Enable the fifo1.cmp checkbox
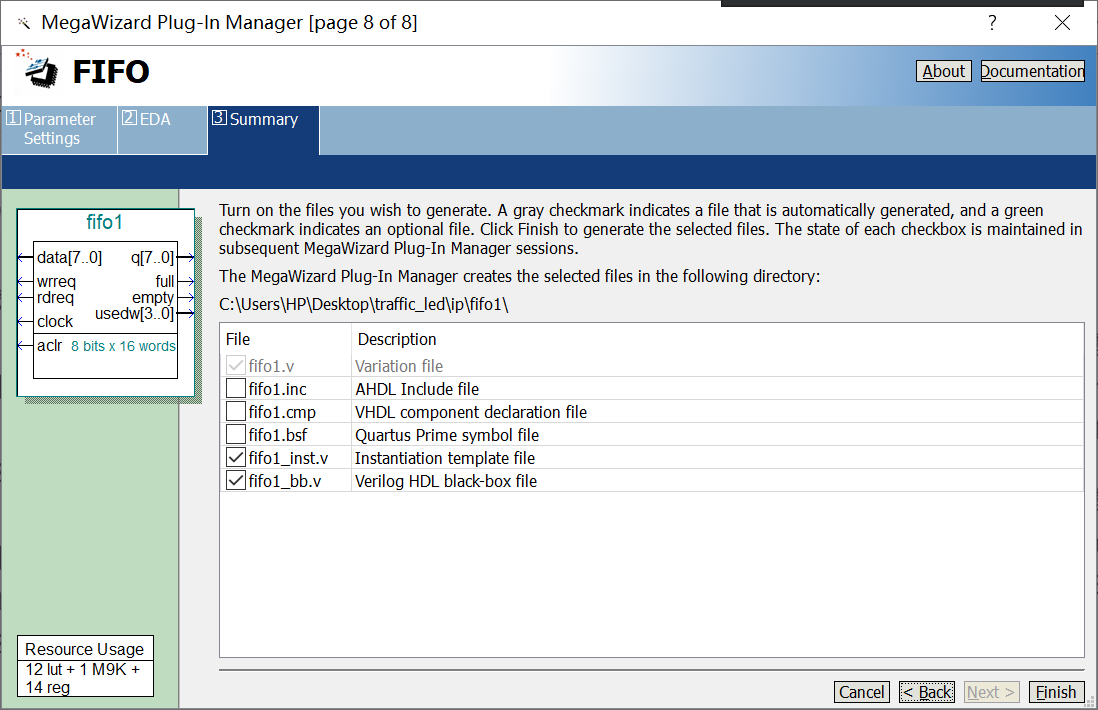The height and width of the screenshot is (710, 1098). [236, 412]
